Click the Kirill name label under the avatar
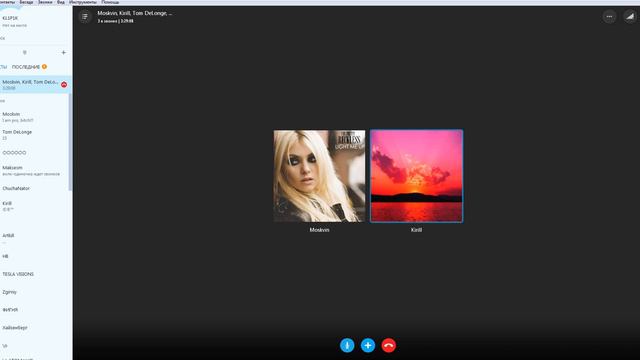The height and width of the screenshot is (360, 640). click(416, 230)
